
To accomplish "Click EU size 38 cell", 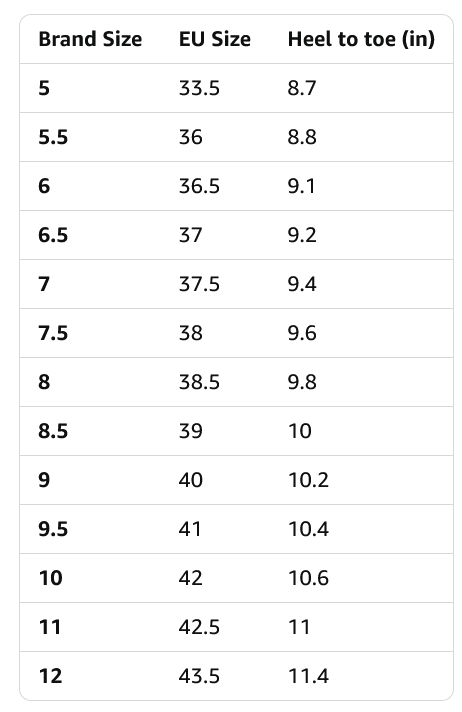I will pos(190,333).
